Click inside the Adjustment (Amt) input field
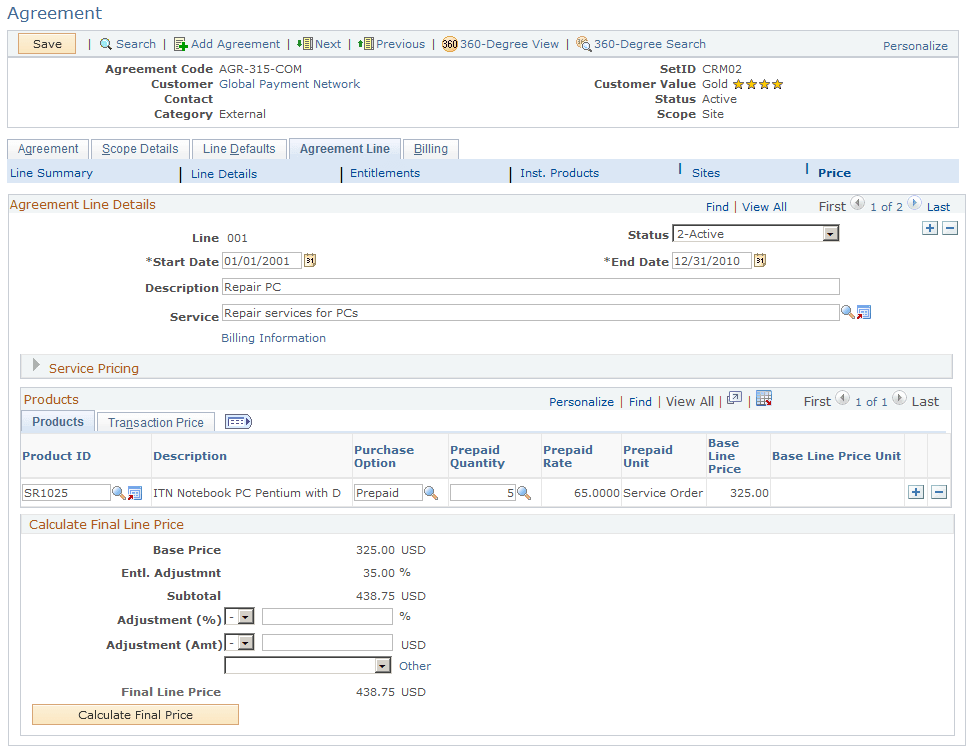This screenshot has height=749, width=972. pyautogui.click(x=326, y=642)
